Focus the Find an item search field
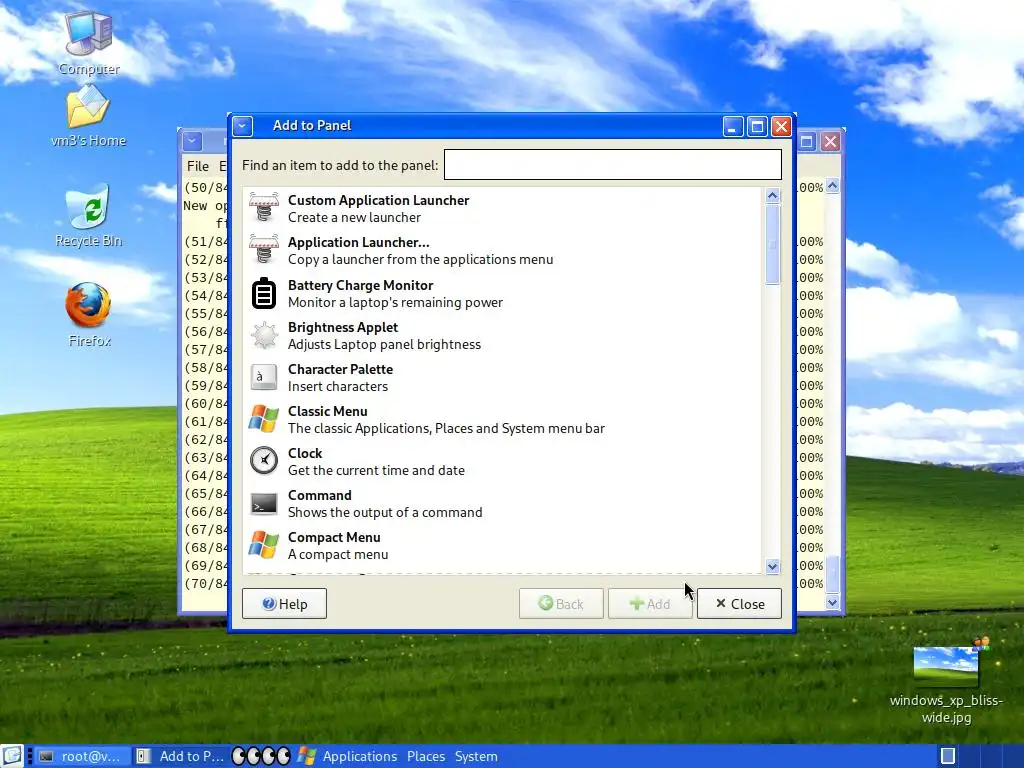Viewport: 1024px width, 768px height. click(x=613, y=165)
